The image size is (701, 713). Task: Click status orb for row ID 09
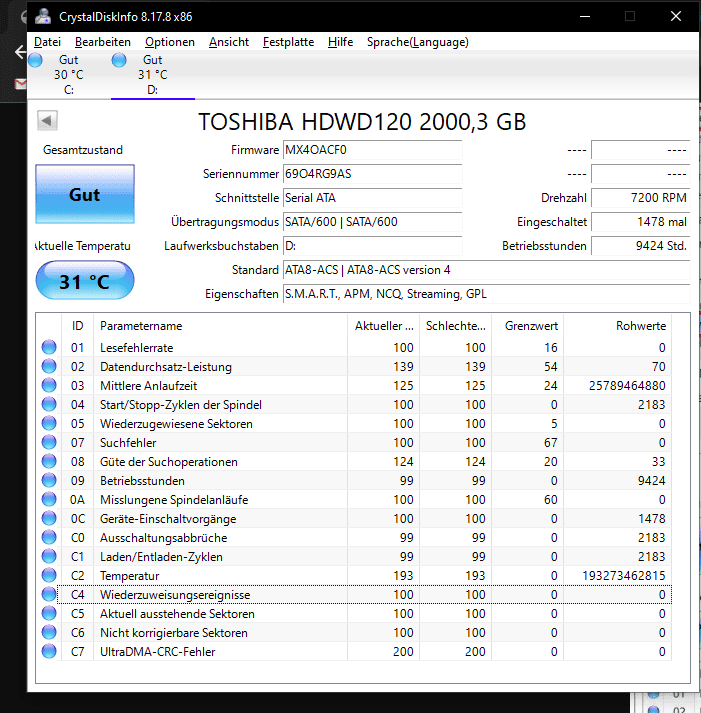[49, 480]
